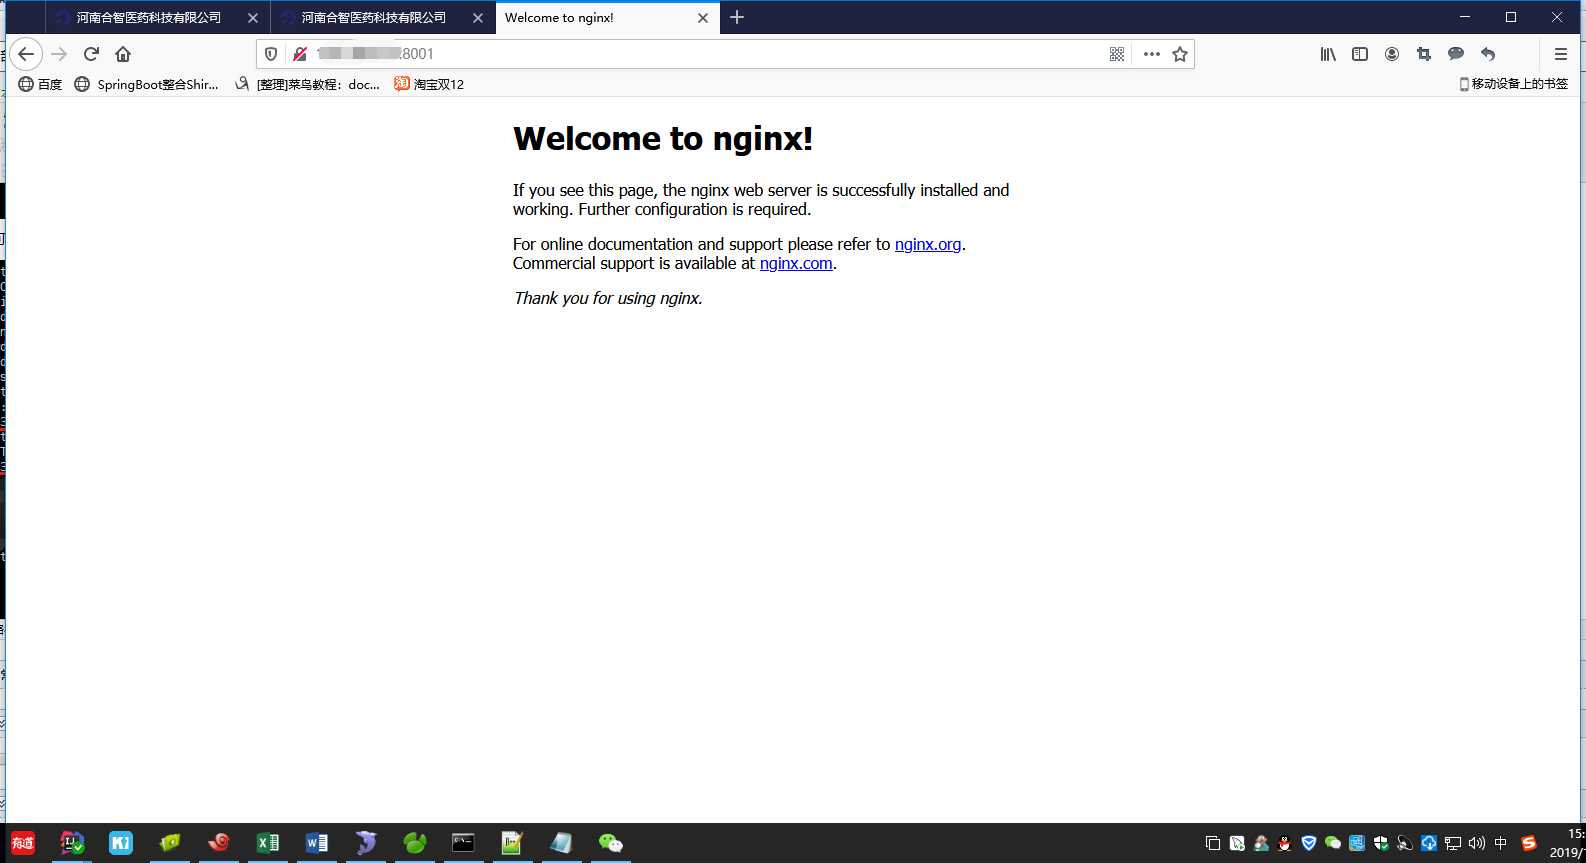Open the dolphin app on taskbar
Screen dimensions: 1586x863
(x=366, y=843)
